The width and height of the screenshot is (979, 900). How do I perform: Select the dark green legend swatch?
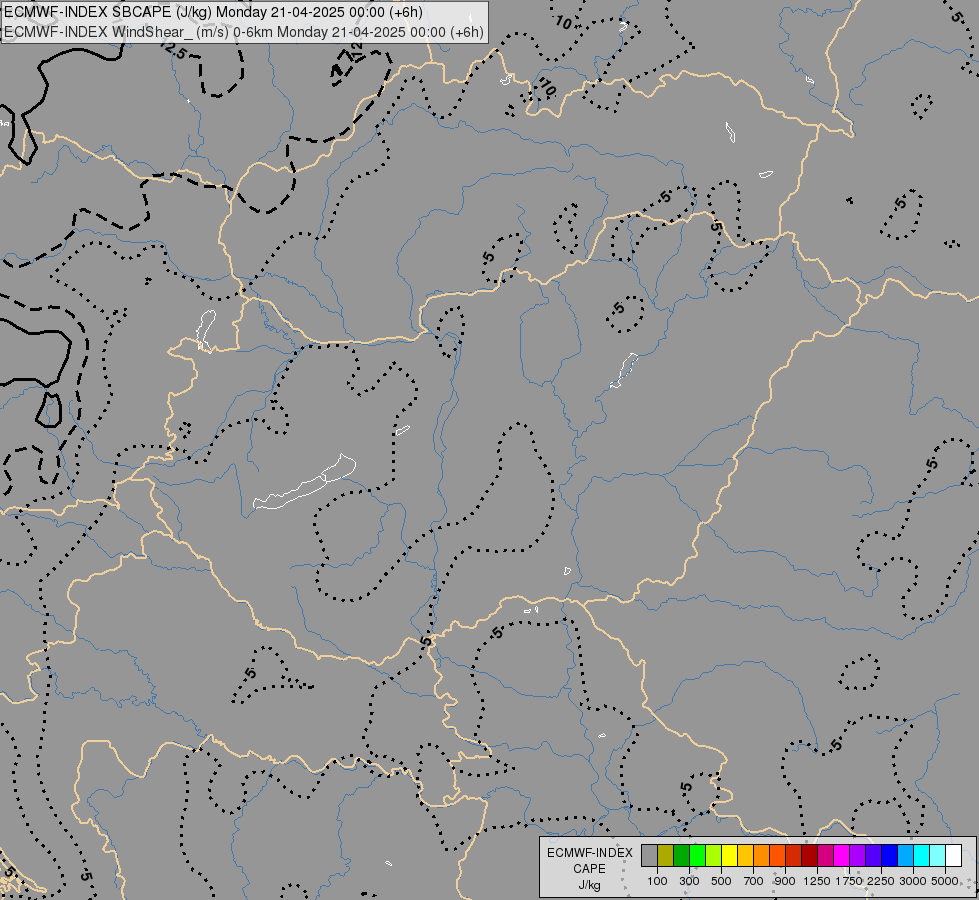pos(681,856)
